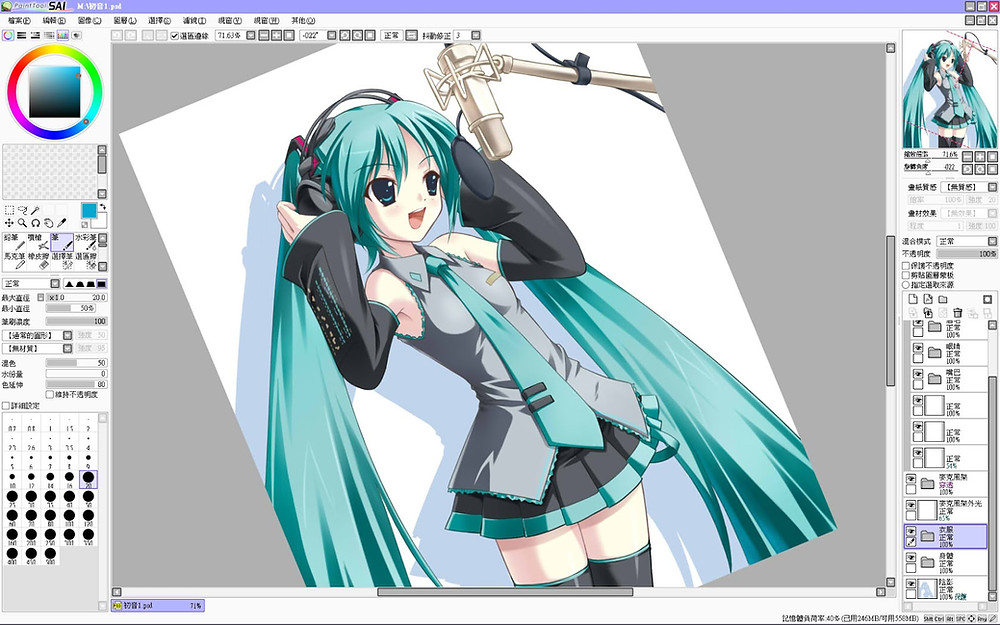Image resolution: width=1000 pixels, height=625 pixels.
Task: Select the lasso selection tool
Action: point(22,210)
